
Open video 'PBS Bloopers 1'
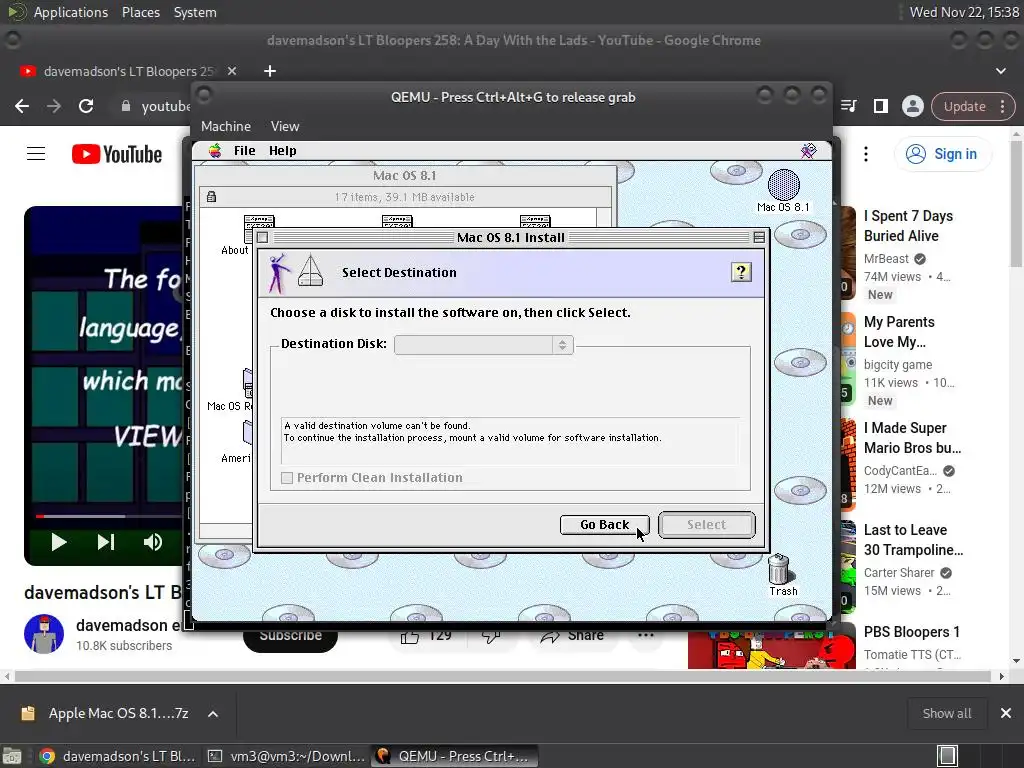(x=912, y=632)
